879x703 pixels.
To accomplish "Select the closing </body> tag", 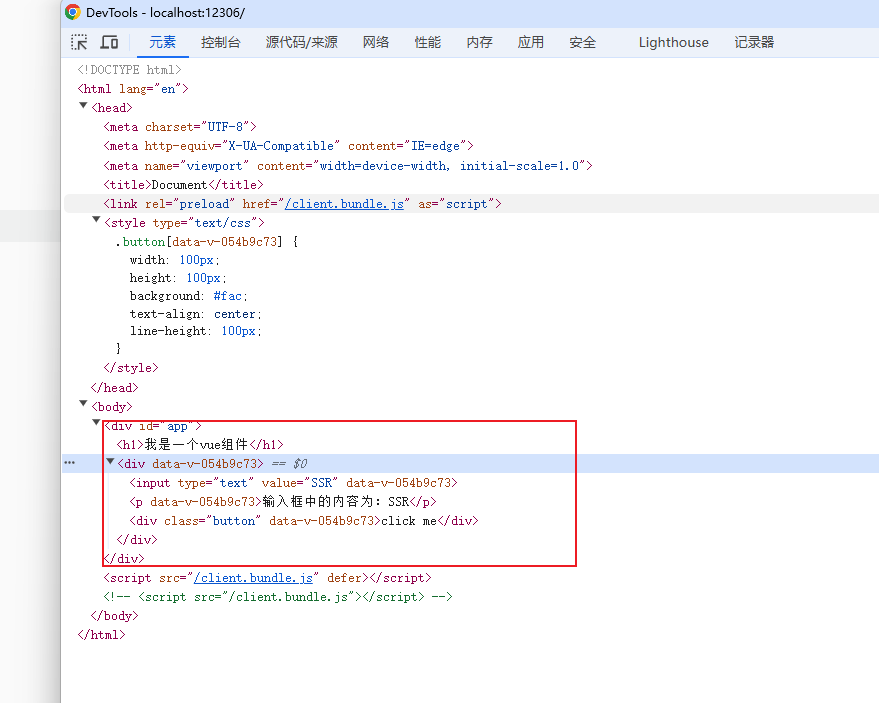I will tap(114, 616).
